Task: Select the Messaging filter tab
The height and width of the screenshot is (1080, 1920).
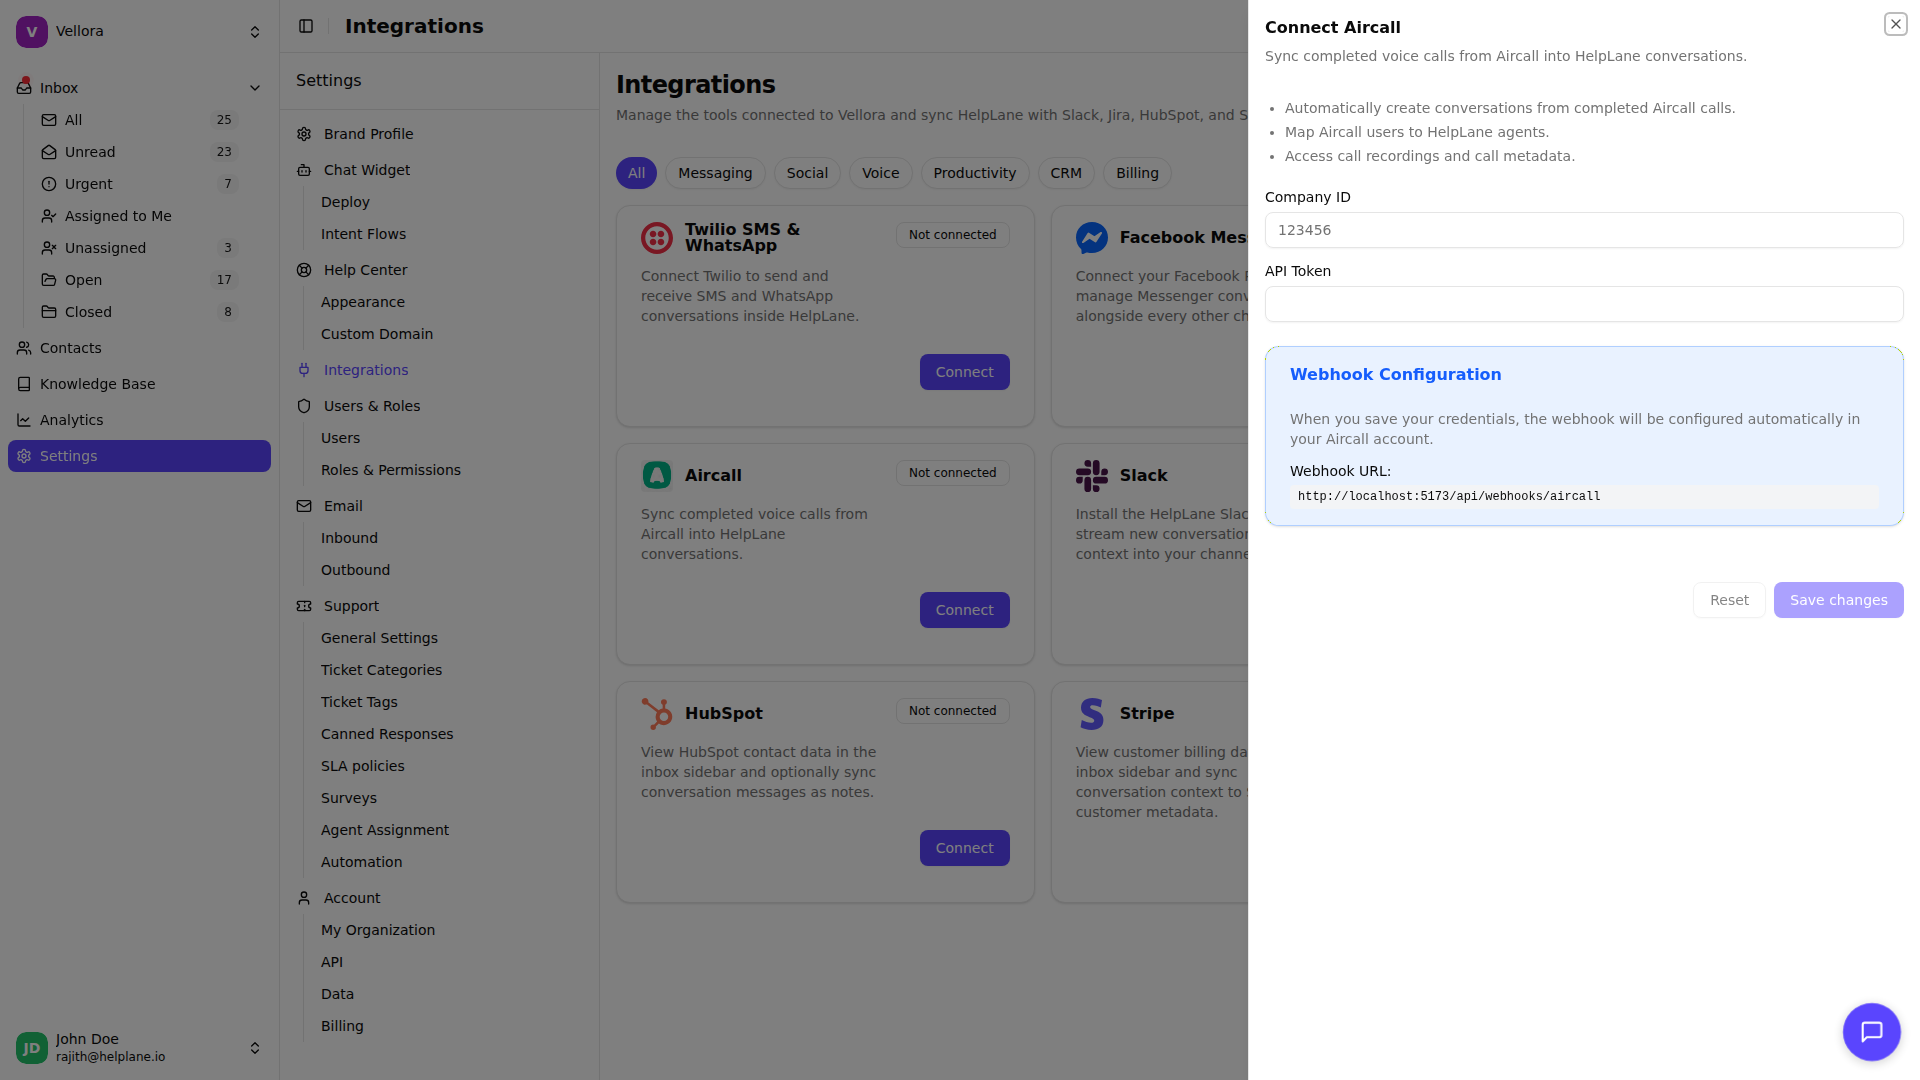Action: pos(715,173)
